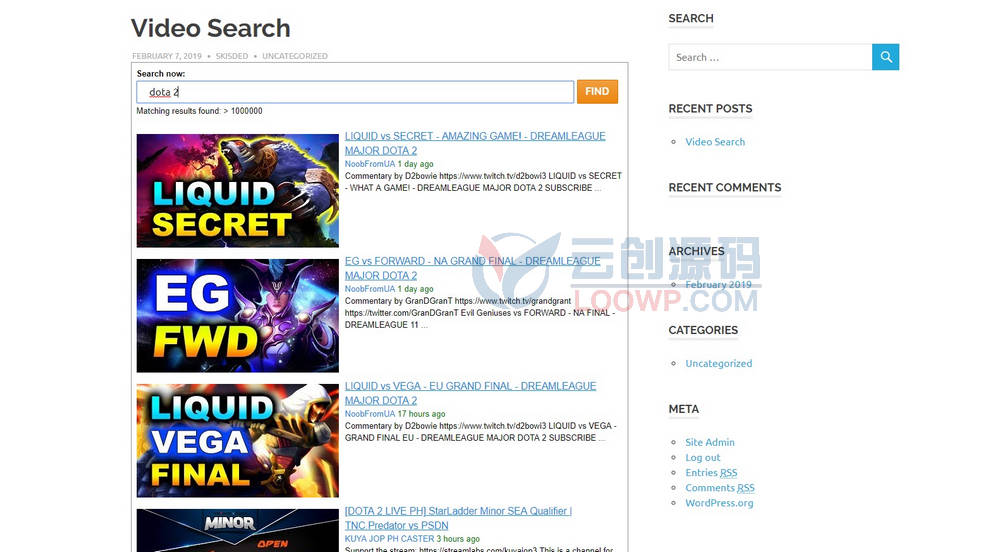Open NoobFromUA channel under EG vs FORWARD
The height and width of the screenshot is (552, 1000).
(370, 289)
